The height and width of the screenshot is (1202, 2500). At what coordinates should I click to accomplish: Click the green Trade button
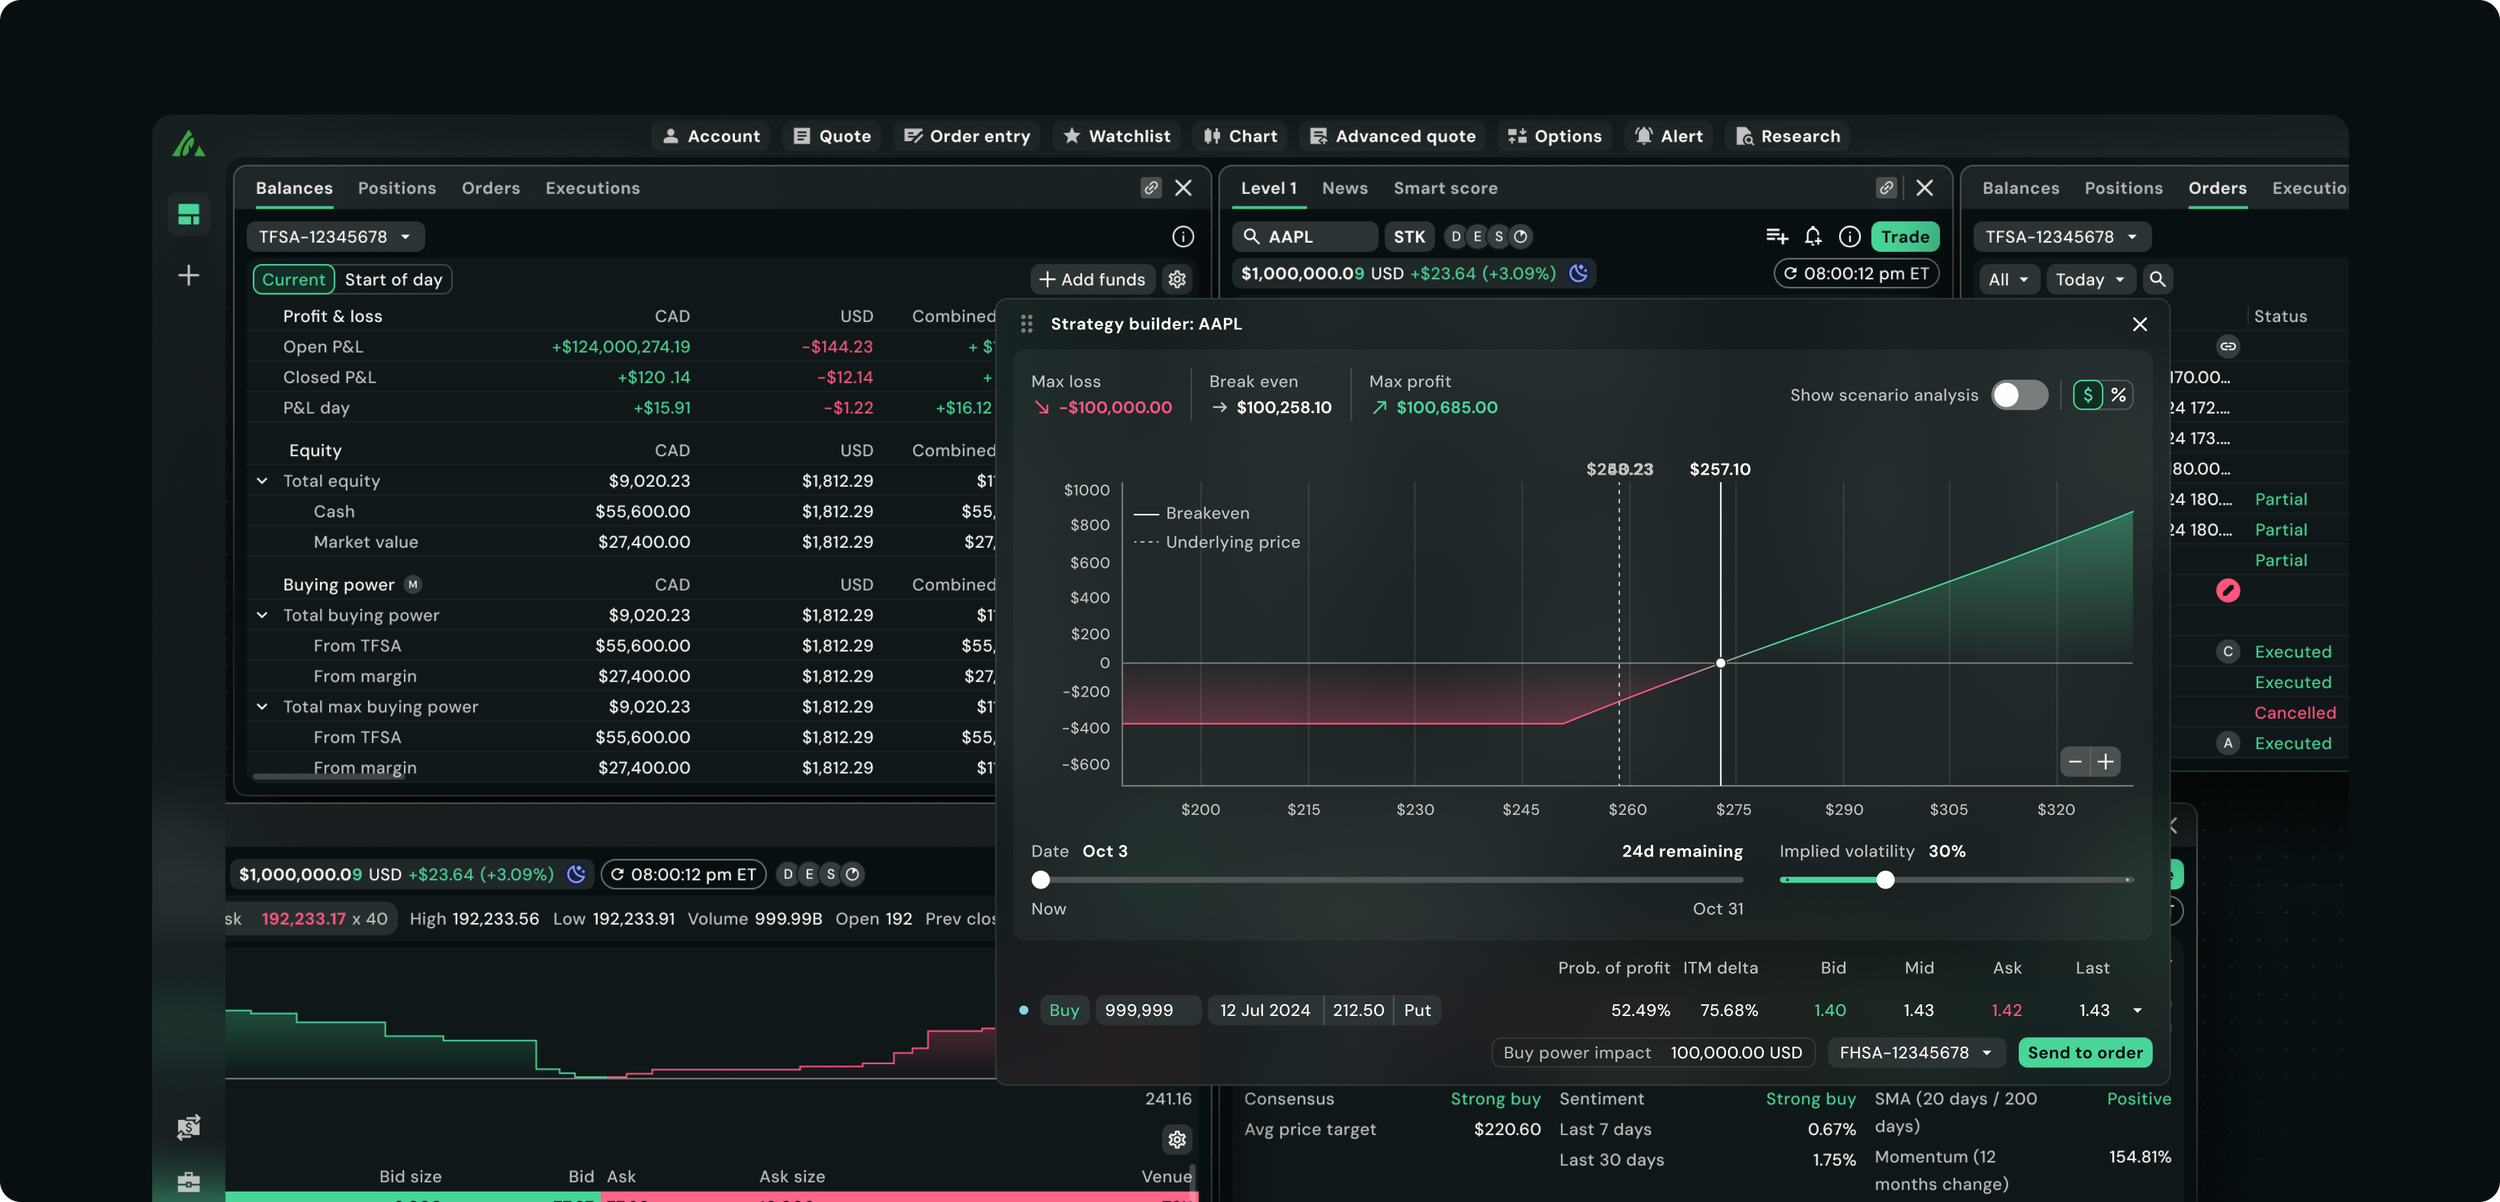[1904, 236]
